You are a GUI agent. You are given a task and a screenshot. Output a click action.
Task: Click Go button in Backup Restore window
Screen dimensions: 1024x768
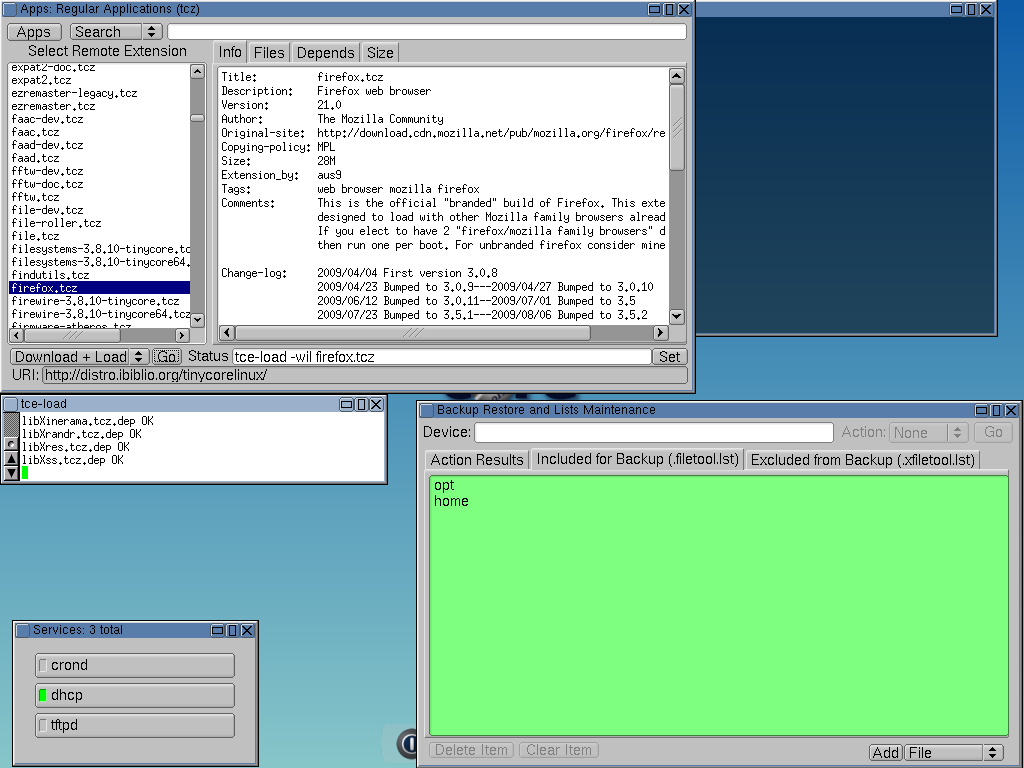(993, 432)
